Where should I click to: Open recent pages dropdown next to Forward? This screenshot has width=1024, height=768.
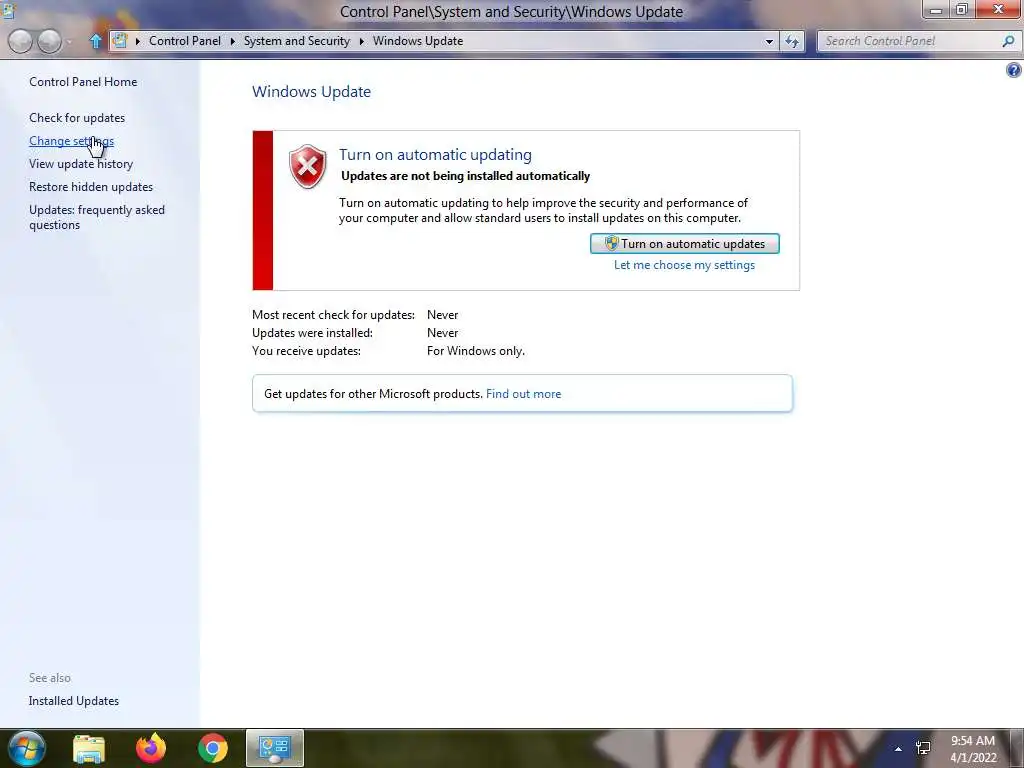click(x=69, y=42)
